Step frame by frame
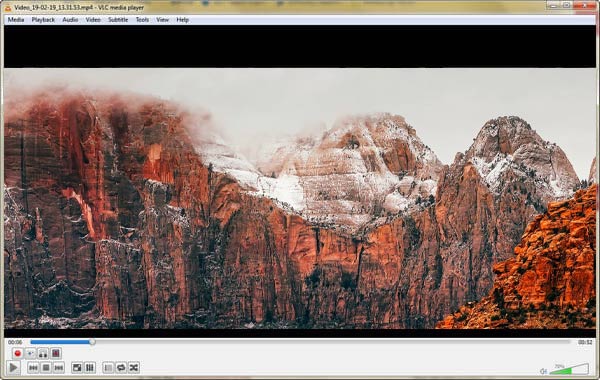The height and width of the screenshot is (380, 600). click(x=56, y=353)
